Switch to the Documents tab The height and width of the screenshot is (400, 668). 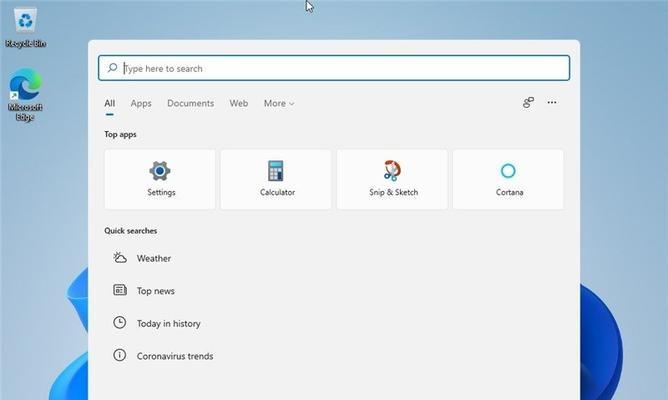click(190, 103)
